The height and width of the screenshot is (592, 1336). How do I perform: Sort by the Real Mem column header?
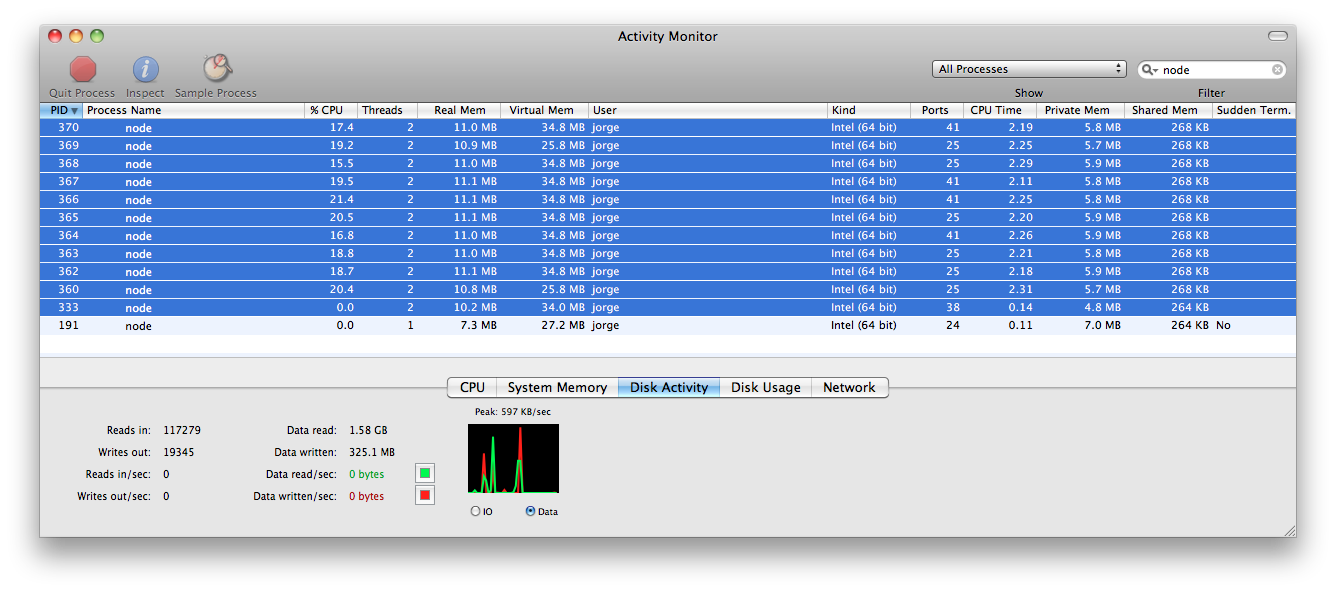(x=459, y=111)
